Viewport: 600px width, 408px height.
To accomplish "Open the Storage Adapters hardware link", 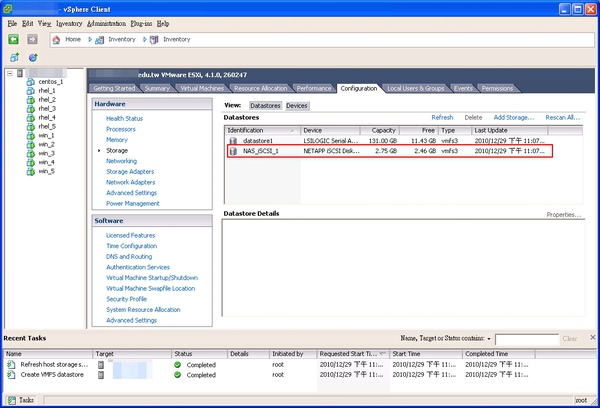I will [x=130, y=172].
